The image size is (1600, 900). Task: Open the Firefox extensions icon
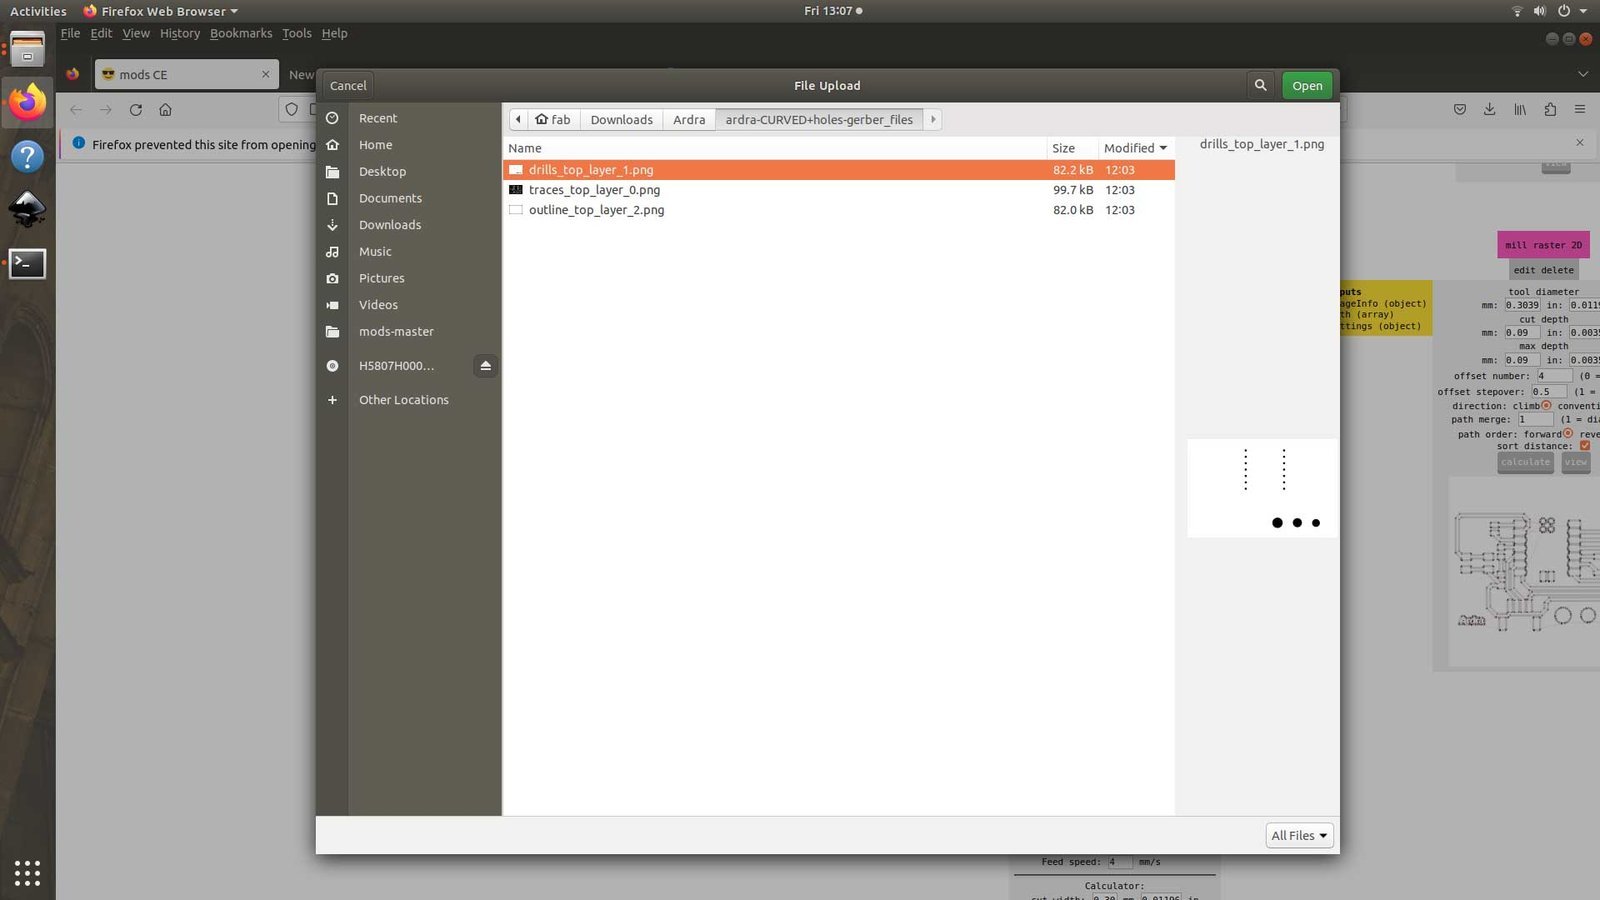click(1550, 110)
